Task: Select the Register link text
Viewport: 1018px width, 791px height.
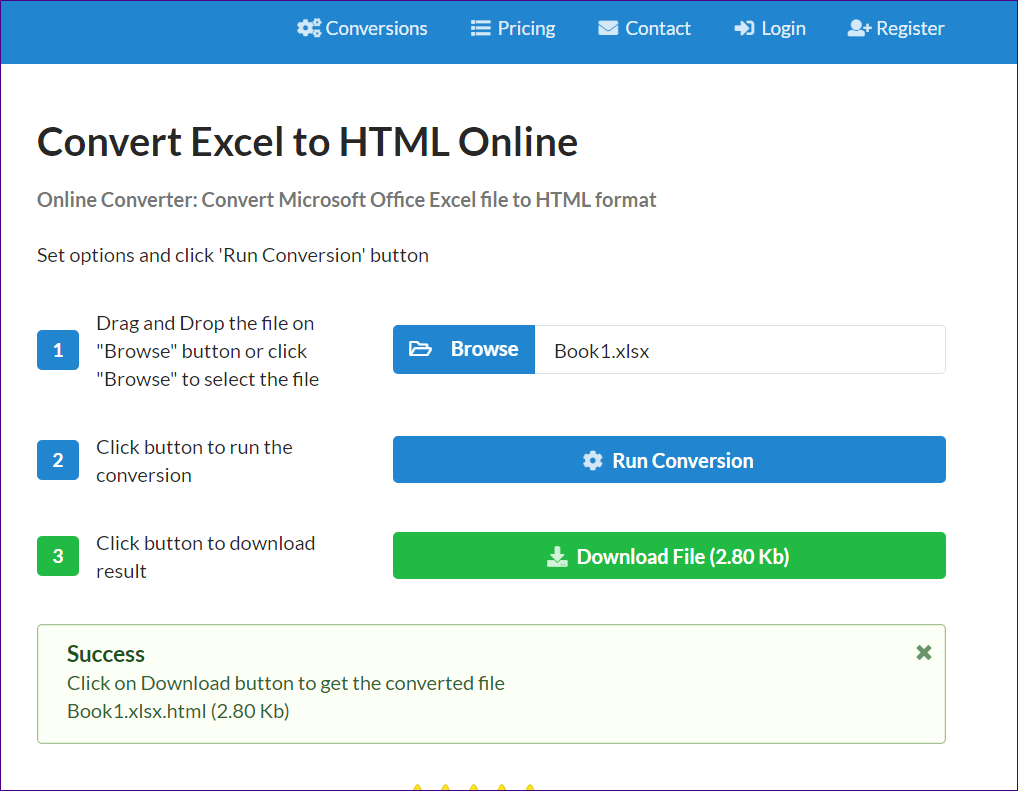Action: point(910,28)
